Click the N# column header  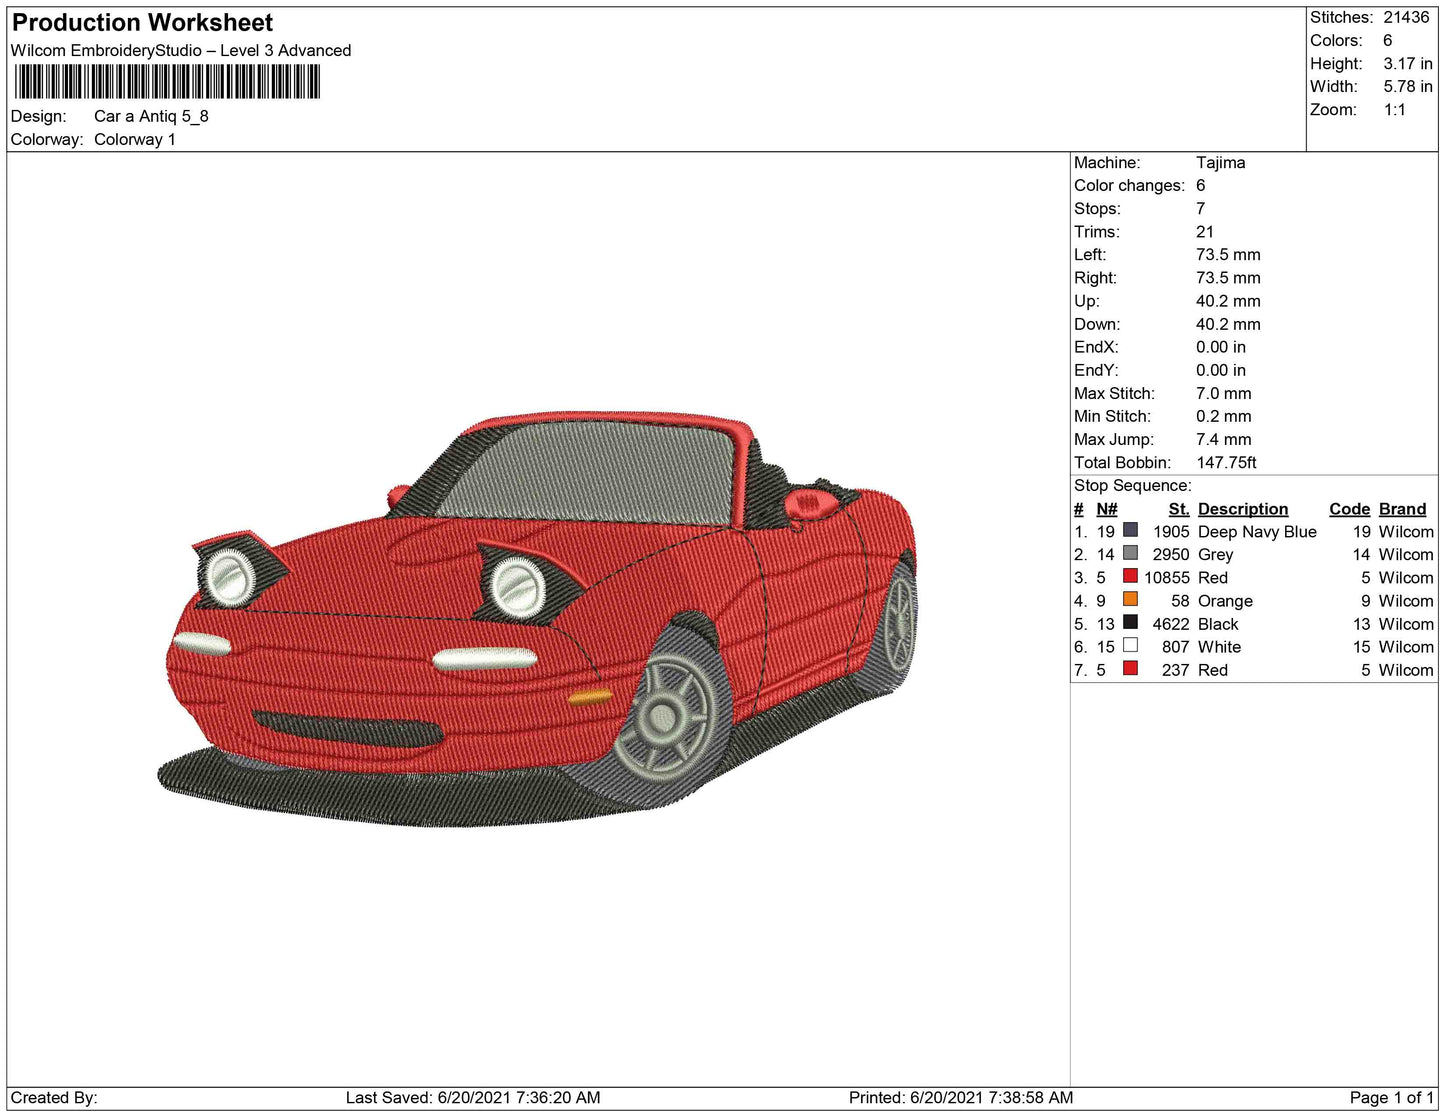1106,509
